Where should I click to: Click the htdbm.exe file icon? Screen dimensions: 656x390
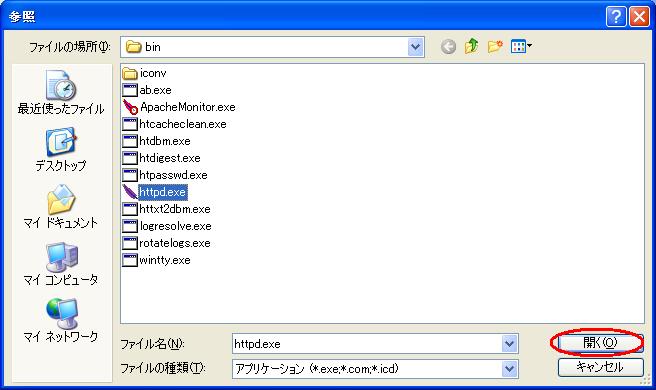130,141
